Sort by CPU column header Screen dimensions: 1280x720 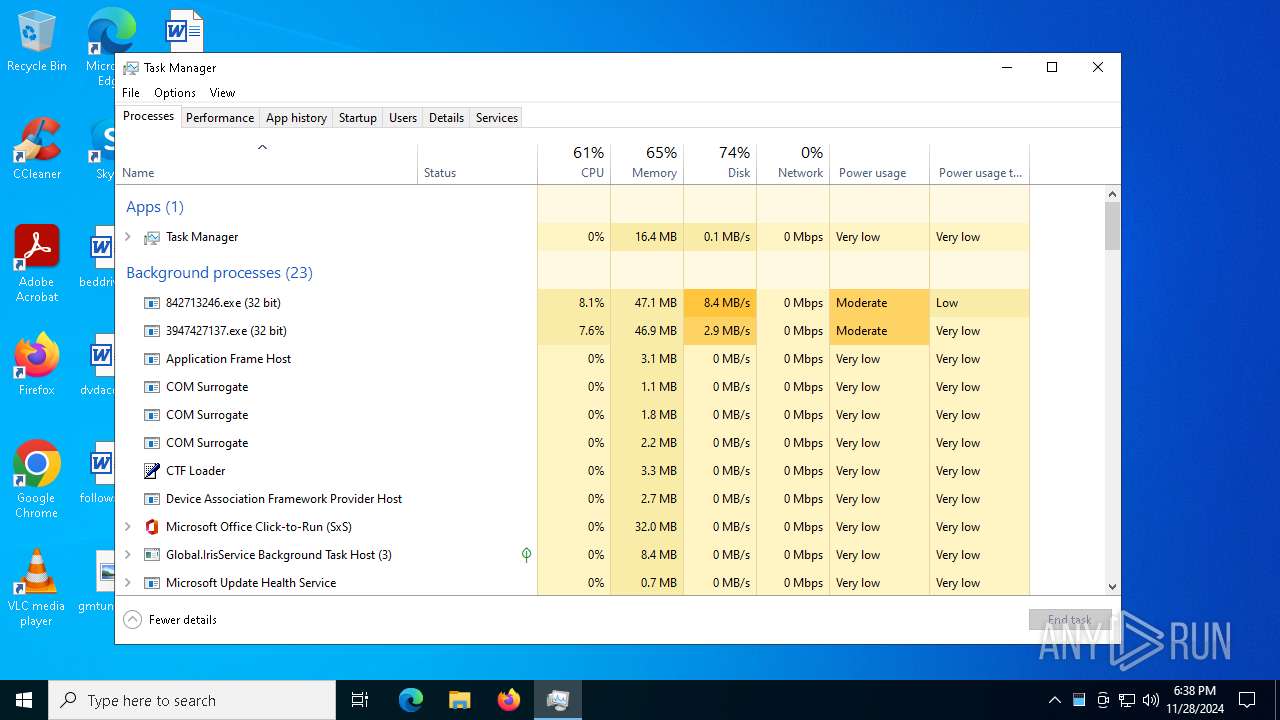(x=574, y=164)
